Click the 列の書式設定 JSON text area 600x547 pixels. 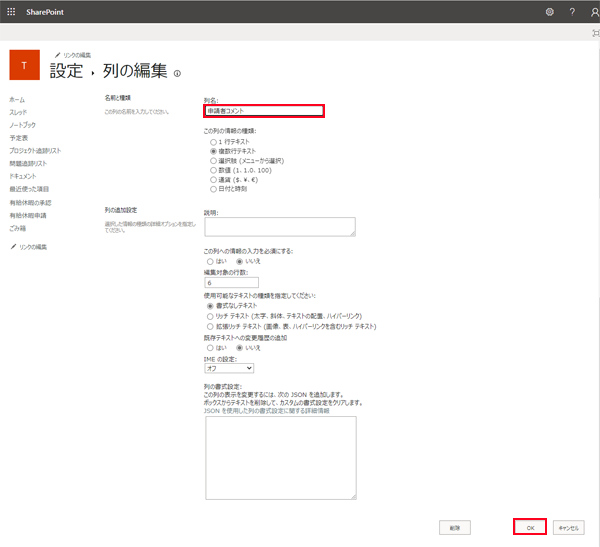[x=281, y=458]
